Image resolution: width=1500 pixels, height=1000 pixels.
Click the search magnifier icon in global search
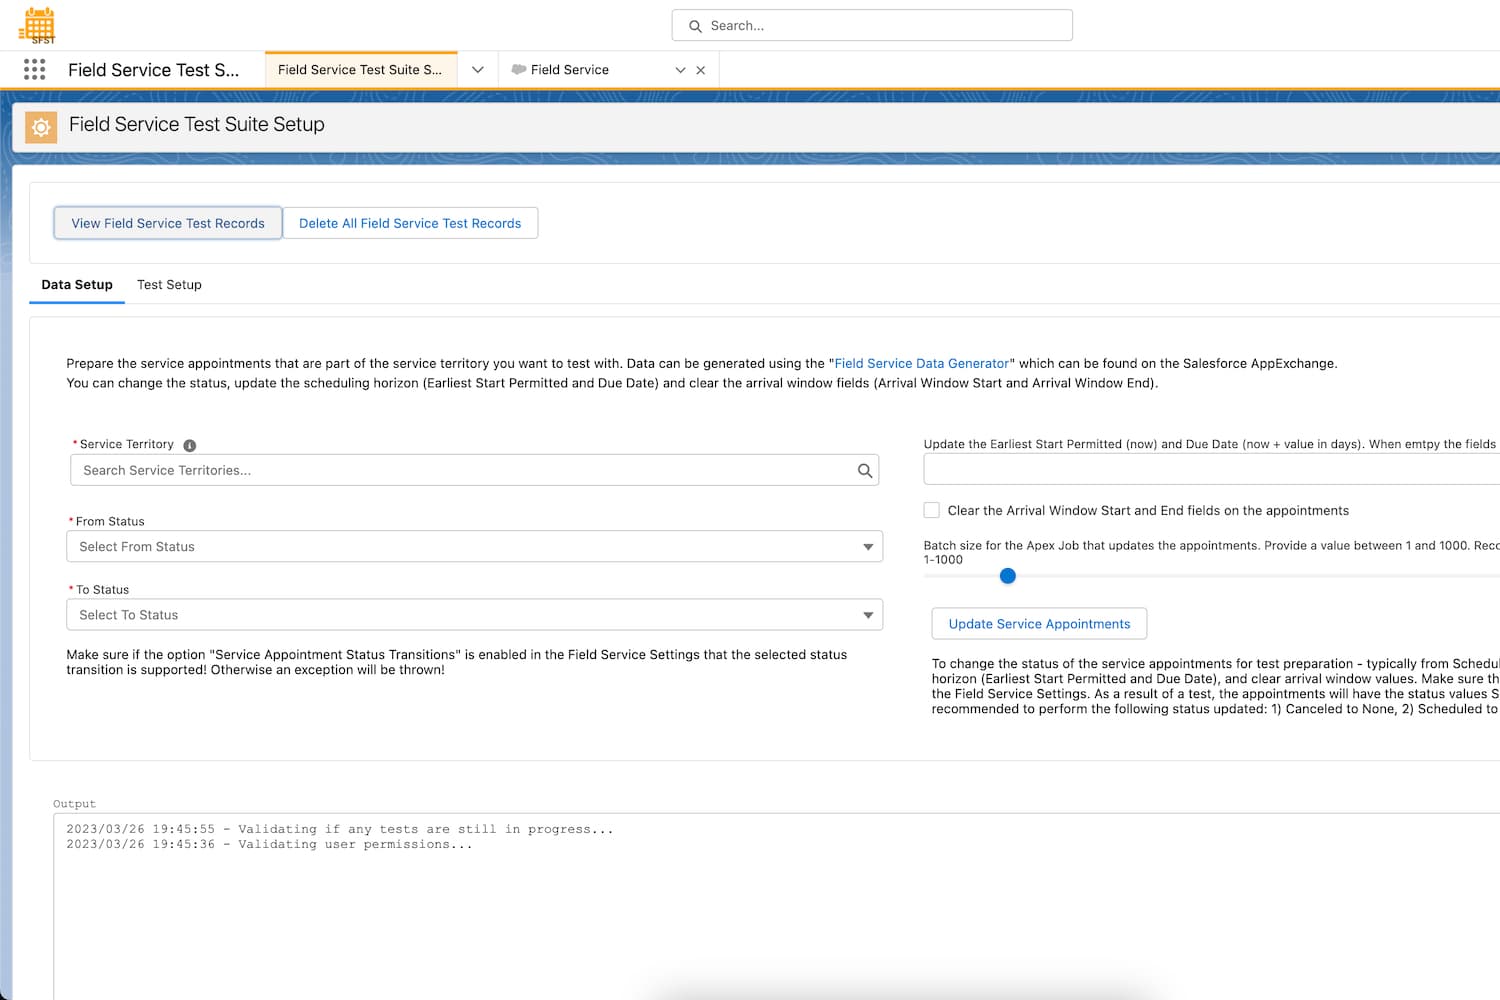(x=695, y=26)
